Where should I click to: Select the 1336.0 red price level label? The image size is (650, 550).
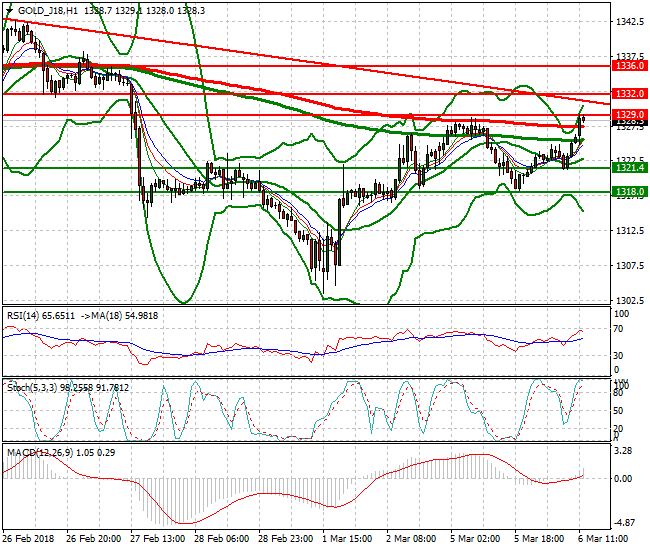point(630,65)
